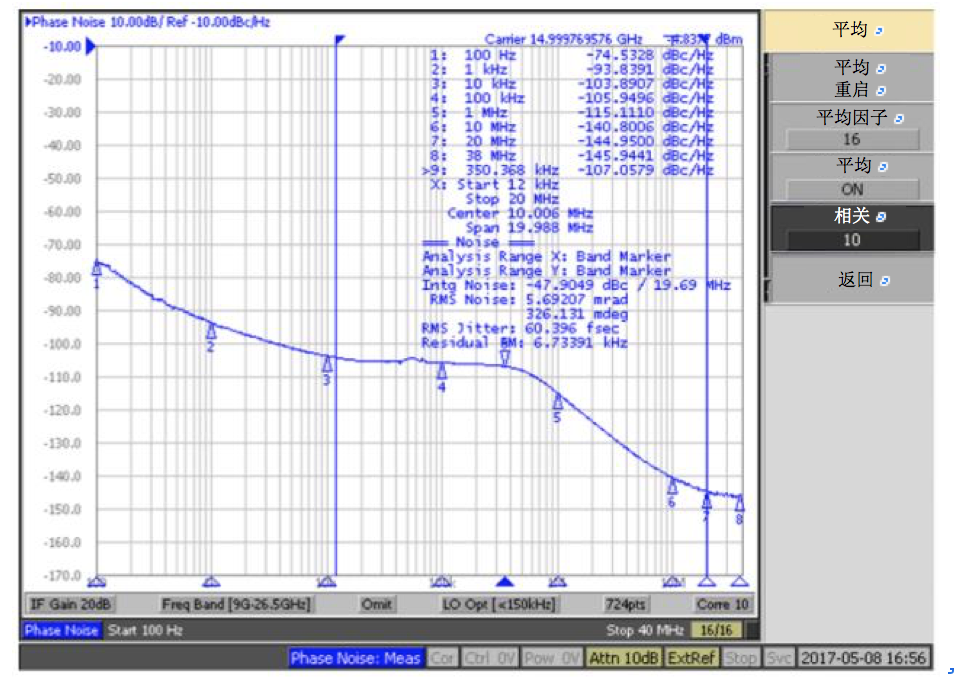Click active marker 9 on the trace
960x682 pixels.
point(505,359)
